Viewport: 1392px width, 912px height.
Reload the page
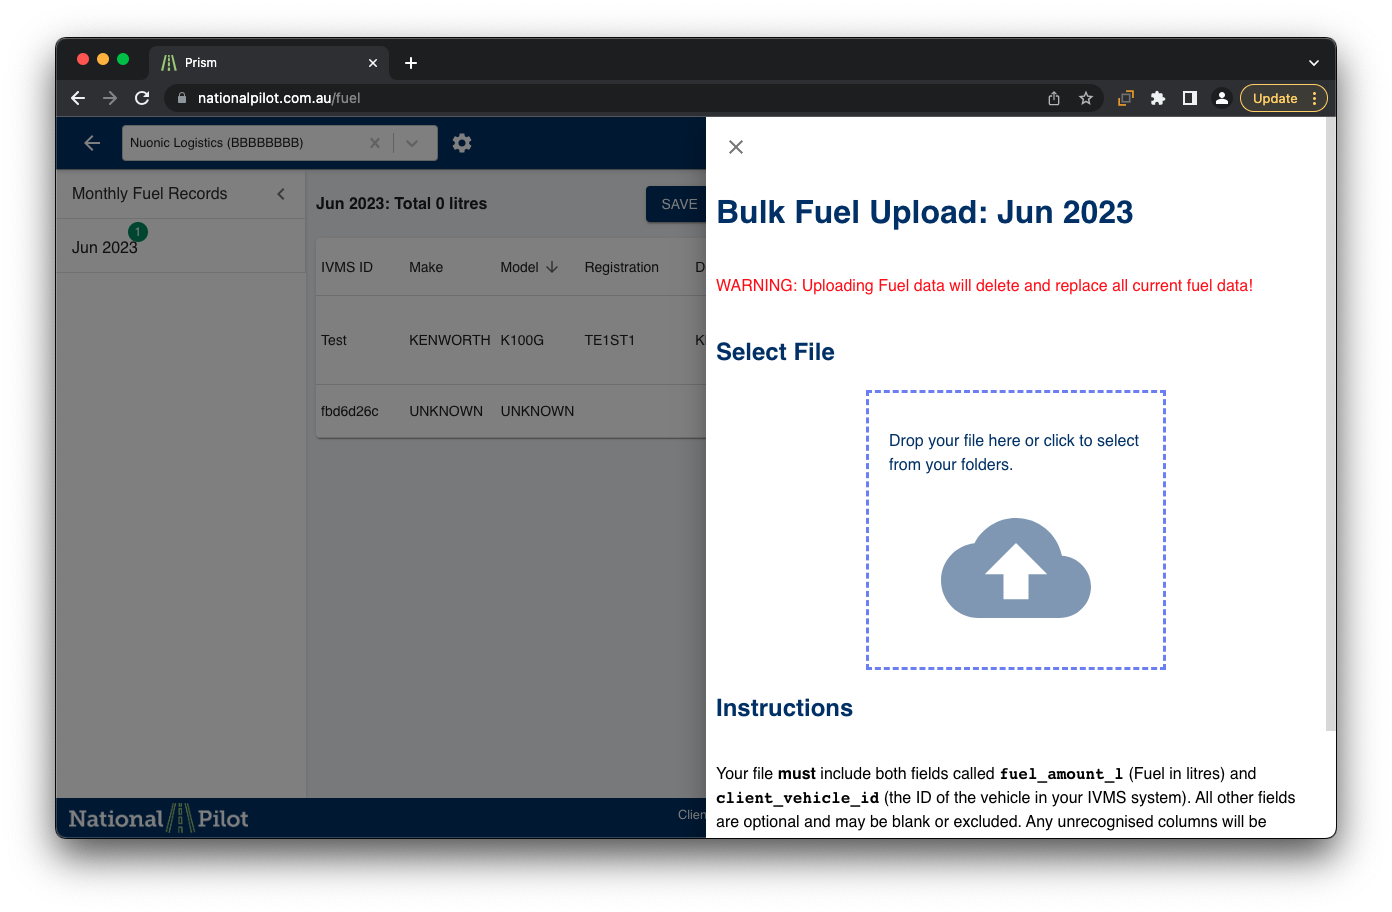(x=142, y=98)
